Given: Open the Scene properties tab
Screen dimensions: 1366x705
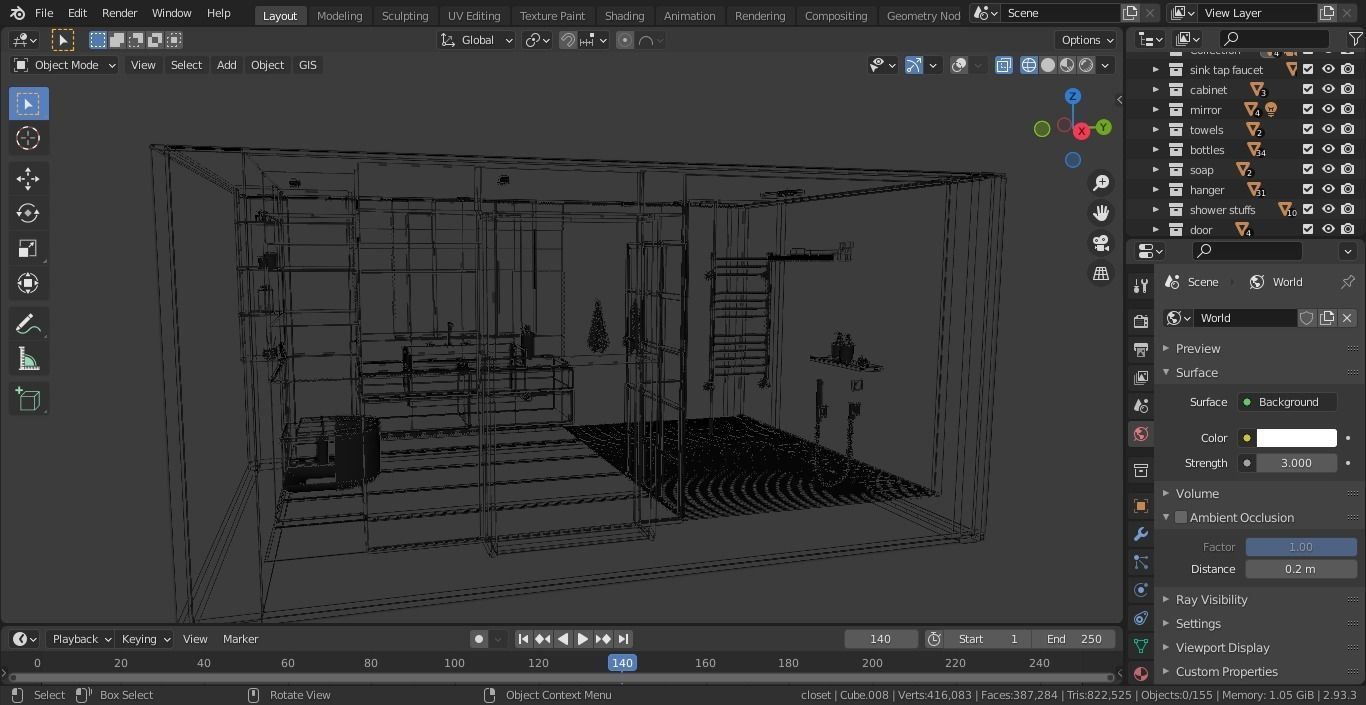Looking at the screenshot, I should pyautogui.click(x=1140, y=406).
